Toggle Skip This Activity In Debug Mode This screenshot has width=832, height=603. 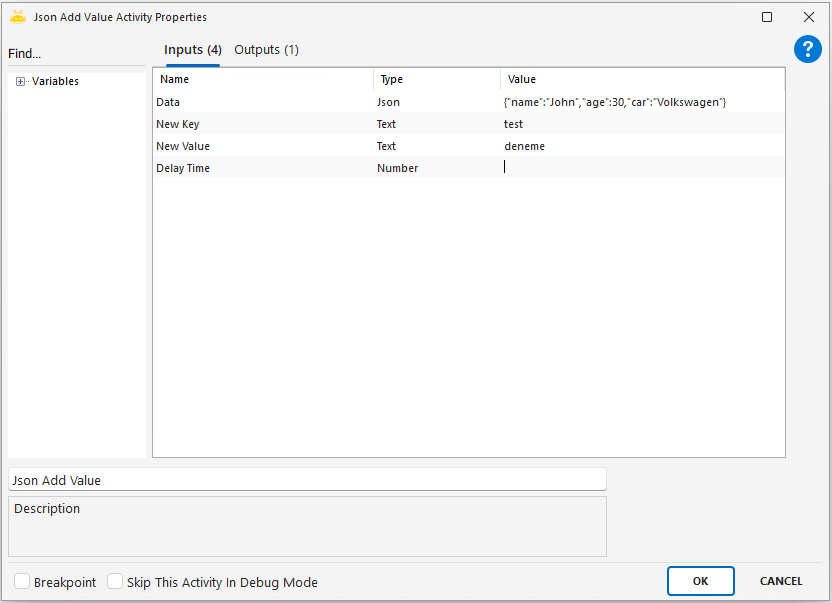[115, 582]
